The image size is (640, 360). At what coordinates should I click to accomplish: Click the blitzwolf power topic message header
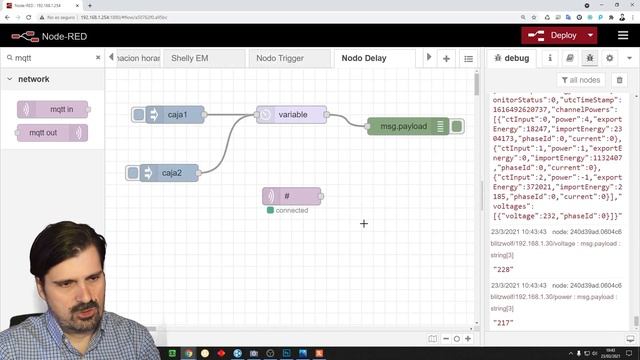(554, 297)
